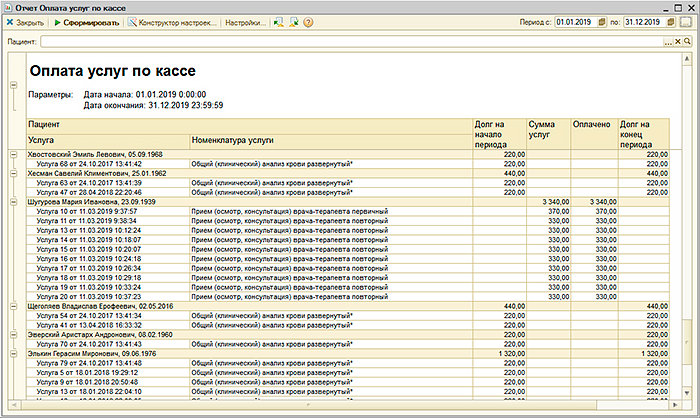Click into the Пациент input field
700x418 pixels.
point(350,43)
